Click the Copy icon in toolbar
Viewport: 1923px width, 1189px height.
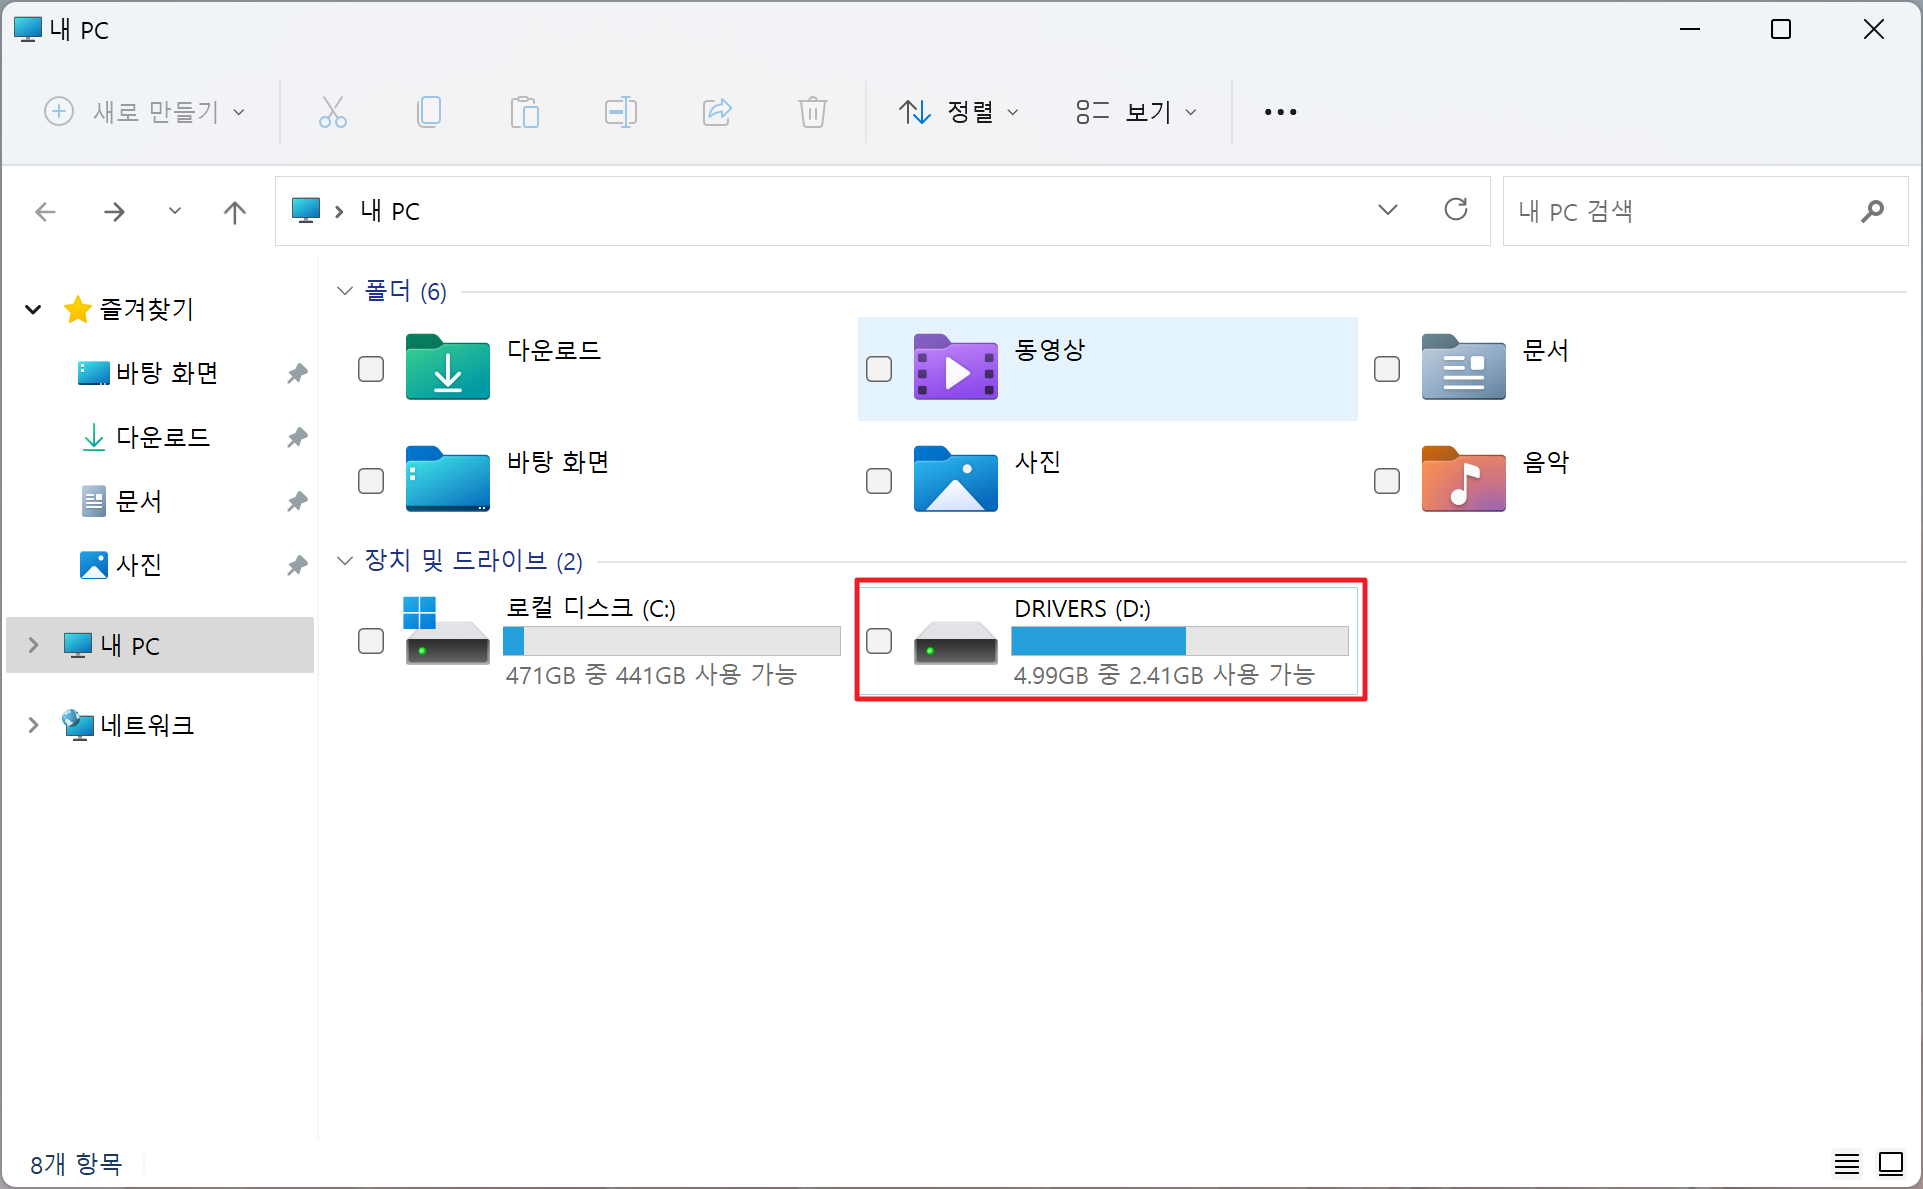429,112
